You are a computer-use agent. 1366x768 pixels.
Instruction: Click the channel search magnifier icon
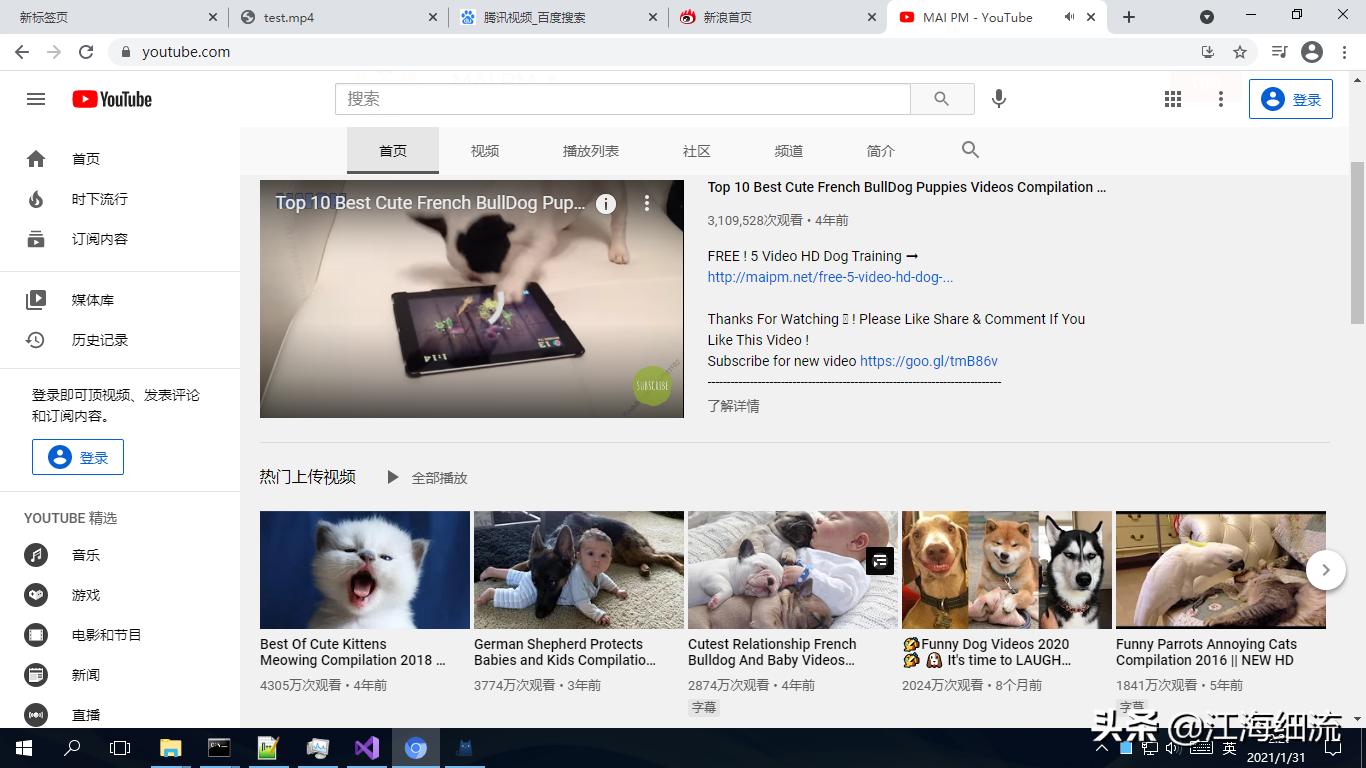969,149
